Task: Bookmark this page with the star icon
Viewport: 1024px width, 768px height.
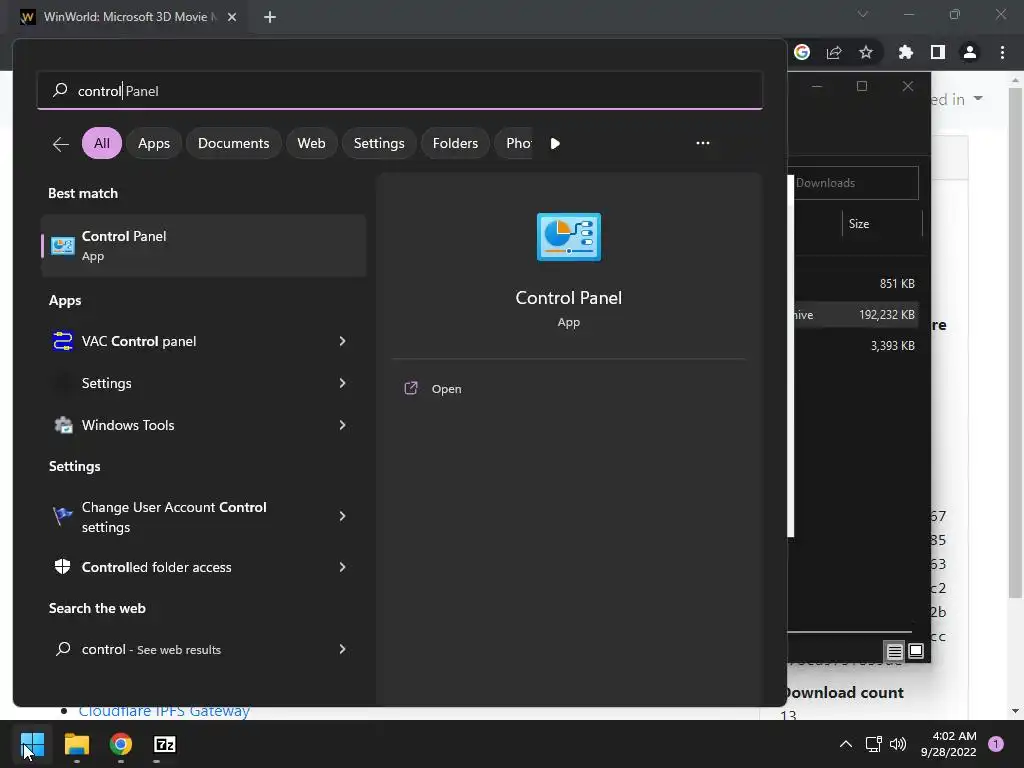Action: pyautogui.click(x=865, y=52)
